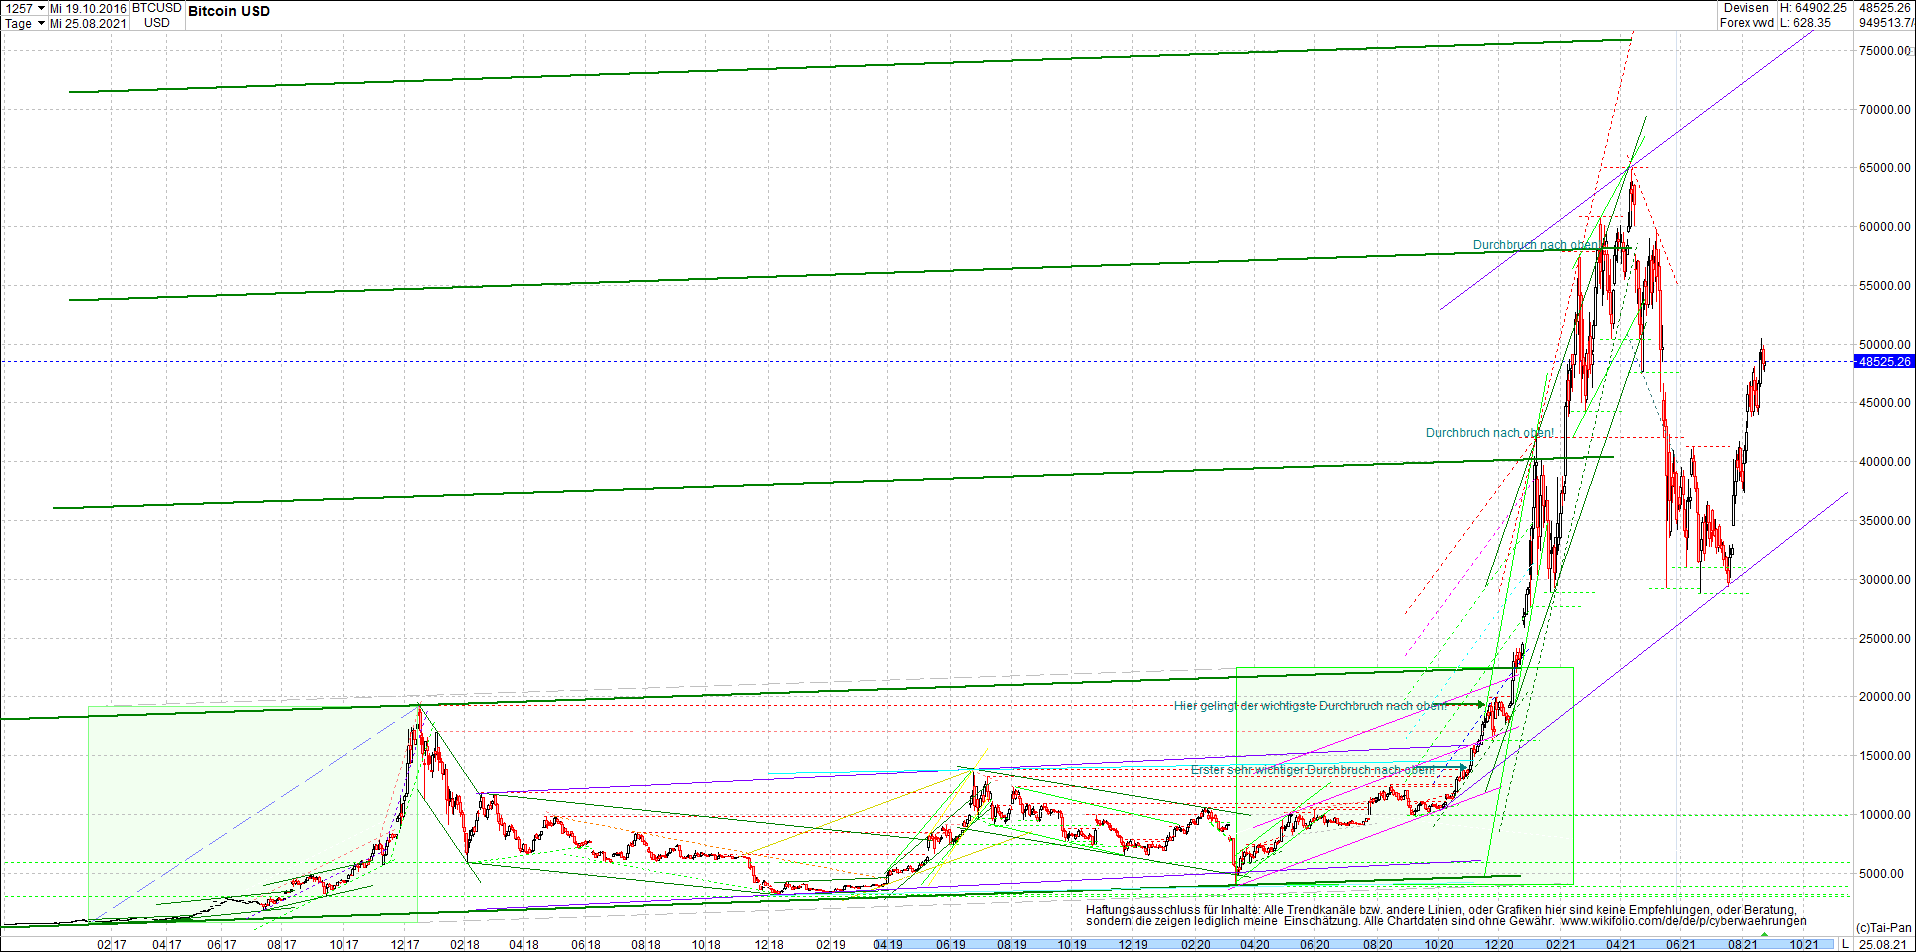Click the 06.19 time axis label
The width and height of the screenshot is (1916, 952).
click(951, 945)
